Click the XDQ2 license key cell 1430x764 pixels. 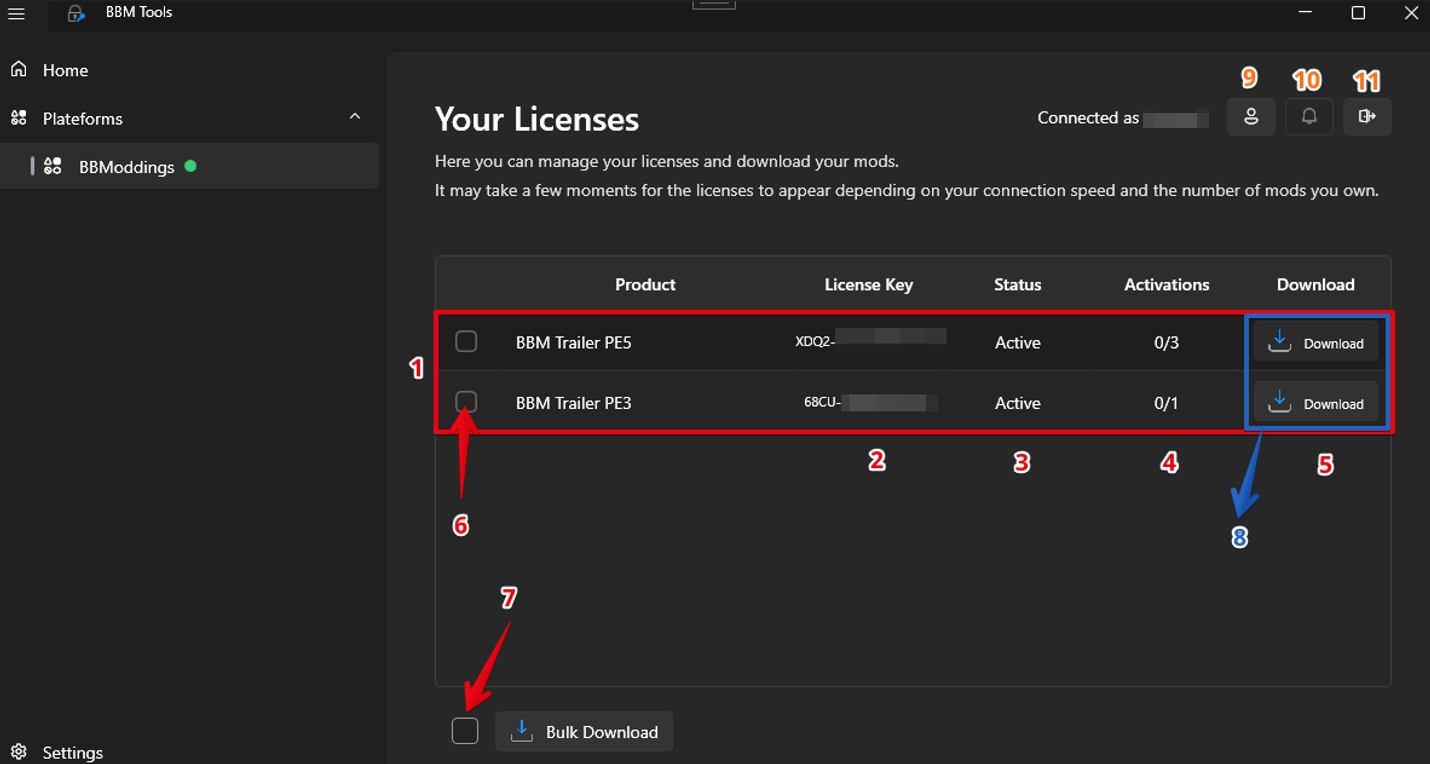tap(868, 341)
